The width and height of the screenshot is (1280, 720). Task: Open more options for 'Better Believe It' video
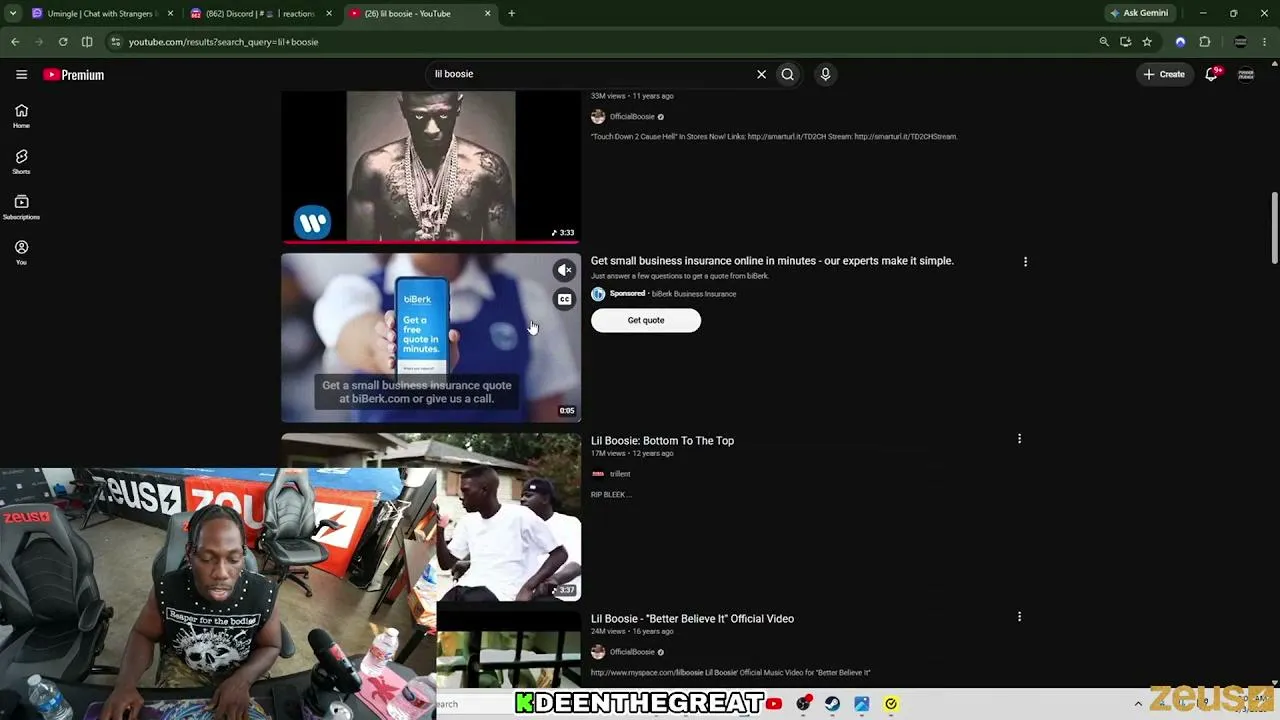[x=1019, y=617]
